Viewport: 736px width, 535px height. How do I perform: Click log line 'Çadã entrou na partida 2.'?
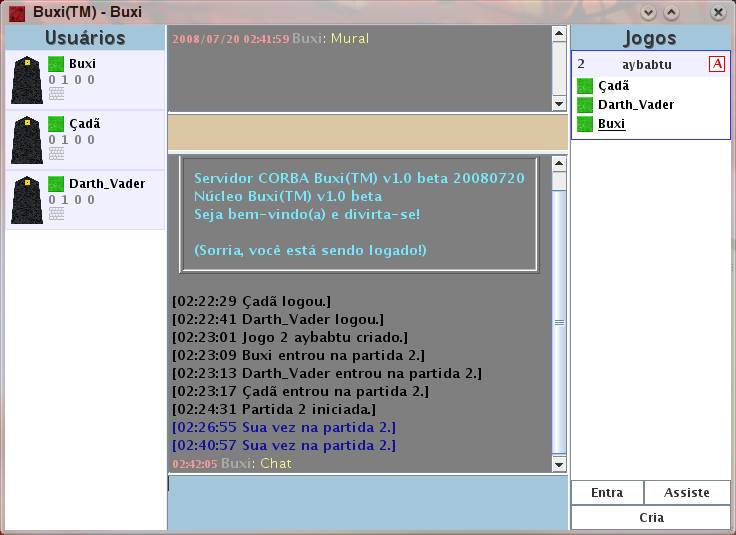coord(300,391)
